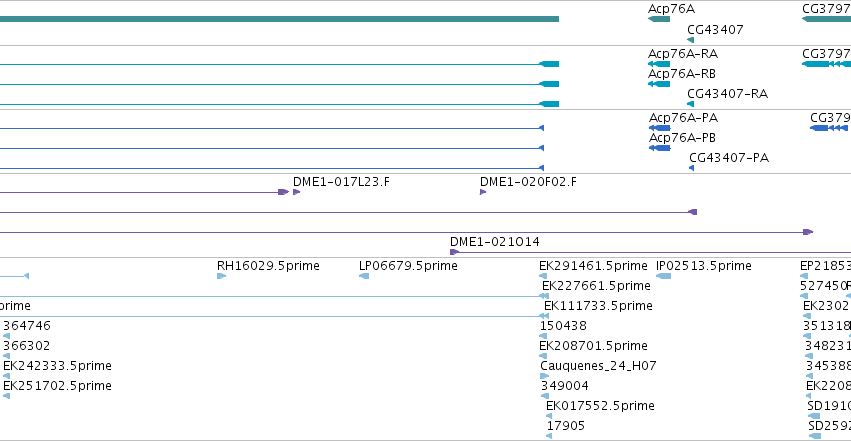The image size is (851, 441).
Task: Click the Acp76A gene arrow glyph
Action: pos(659,19)
